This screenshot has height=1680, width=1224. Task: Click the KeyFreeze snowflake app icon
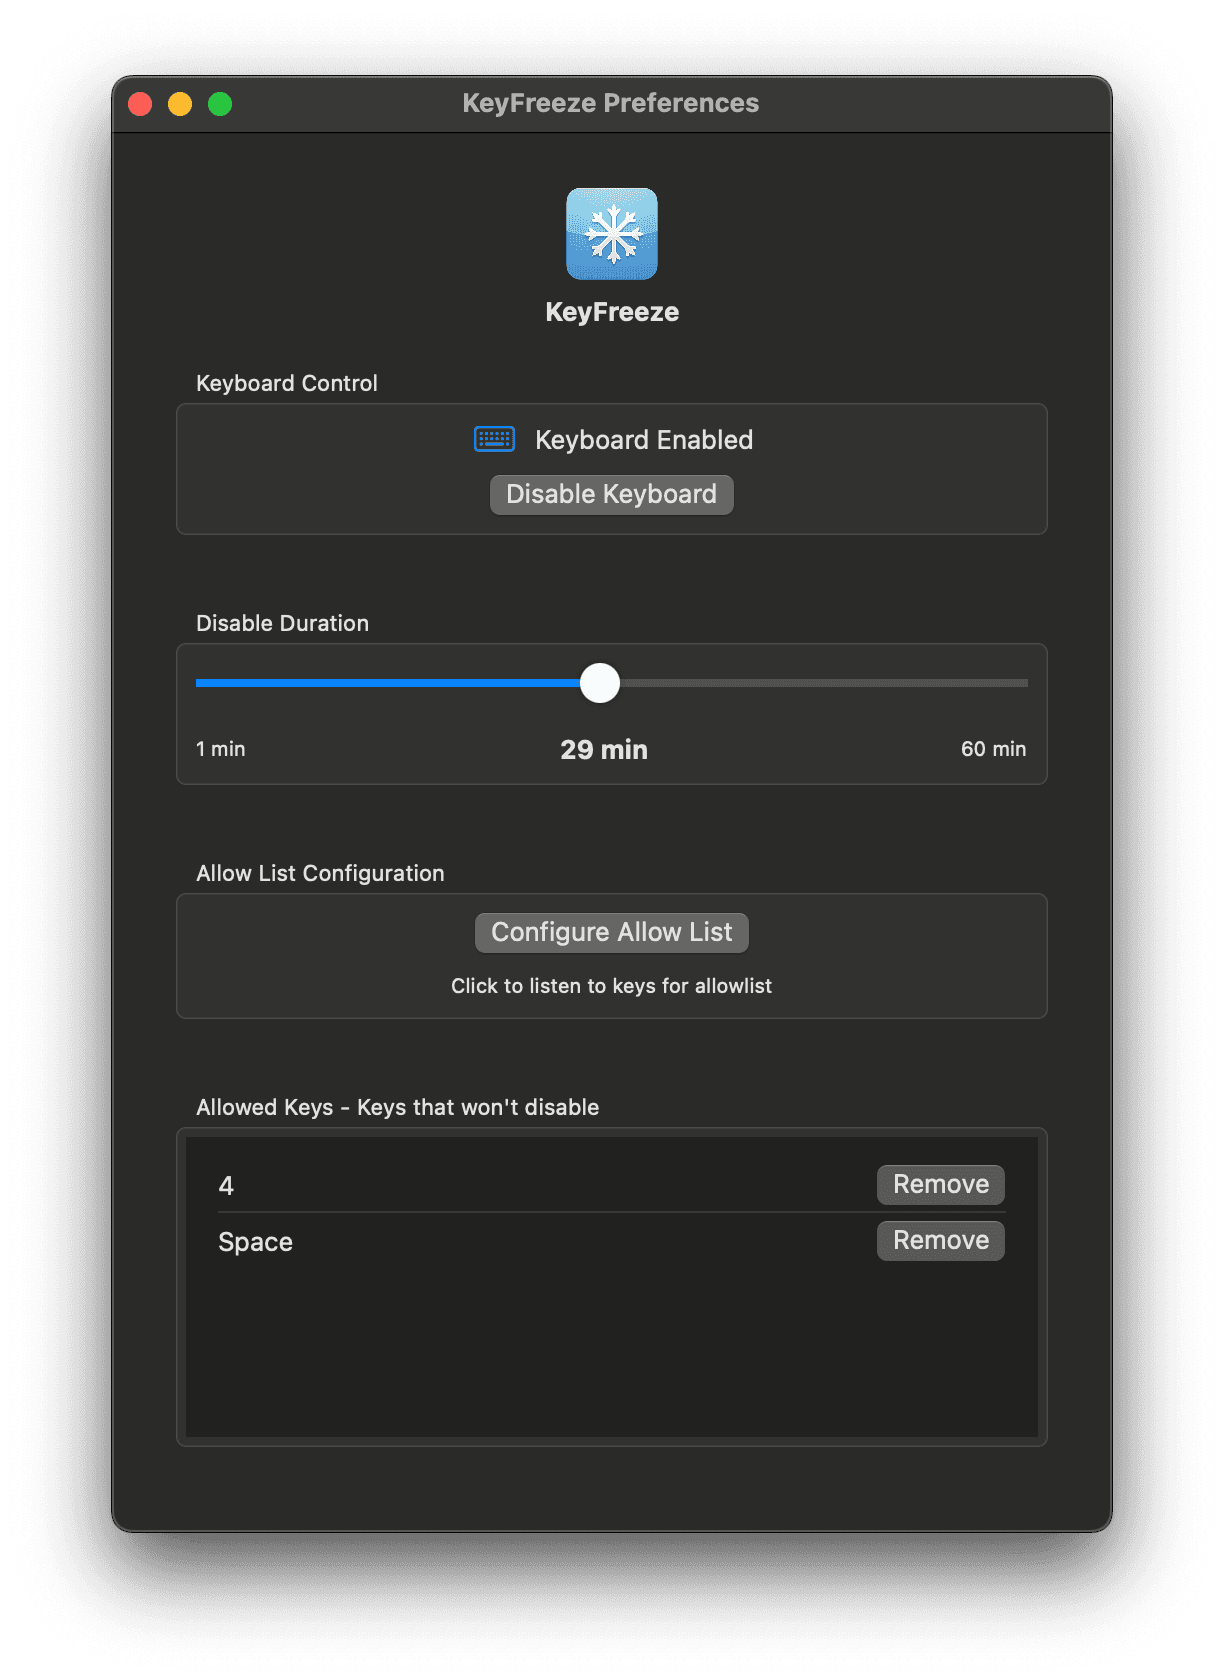(x=612, y=234)
